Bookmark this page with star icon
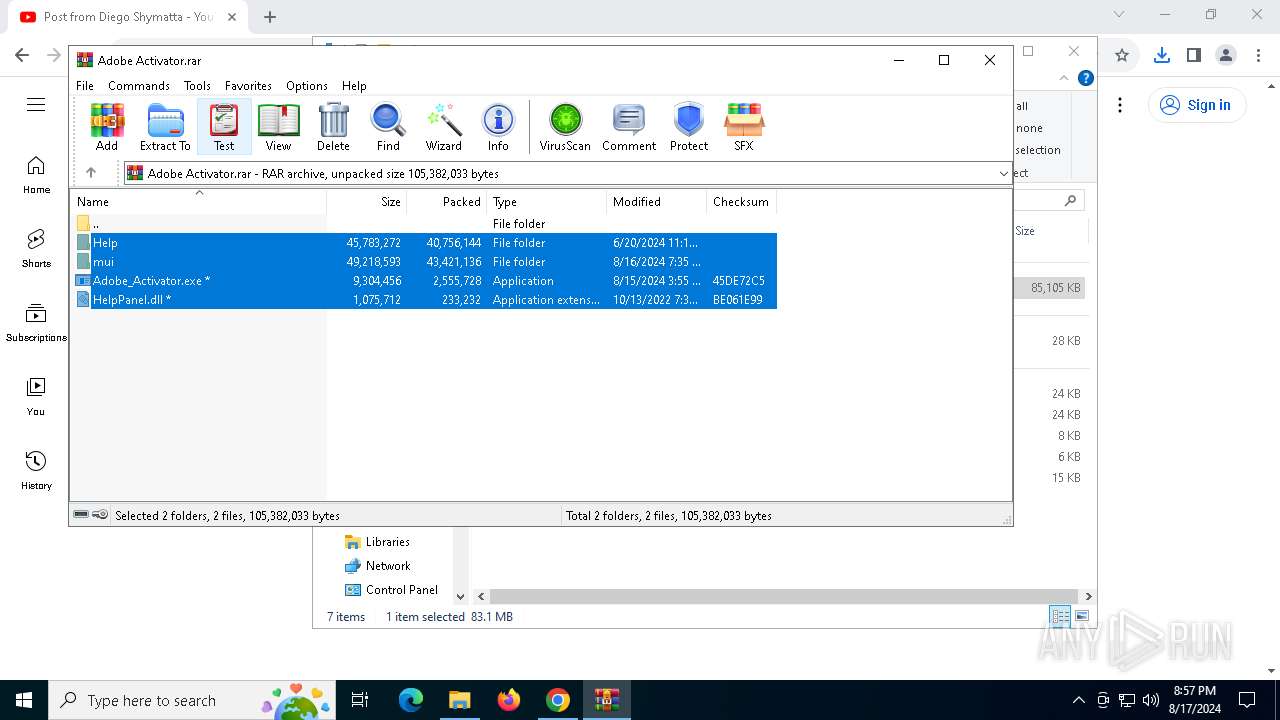This screenshot has height=720, width=1280. [1122, 55]
